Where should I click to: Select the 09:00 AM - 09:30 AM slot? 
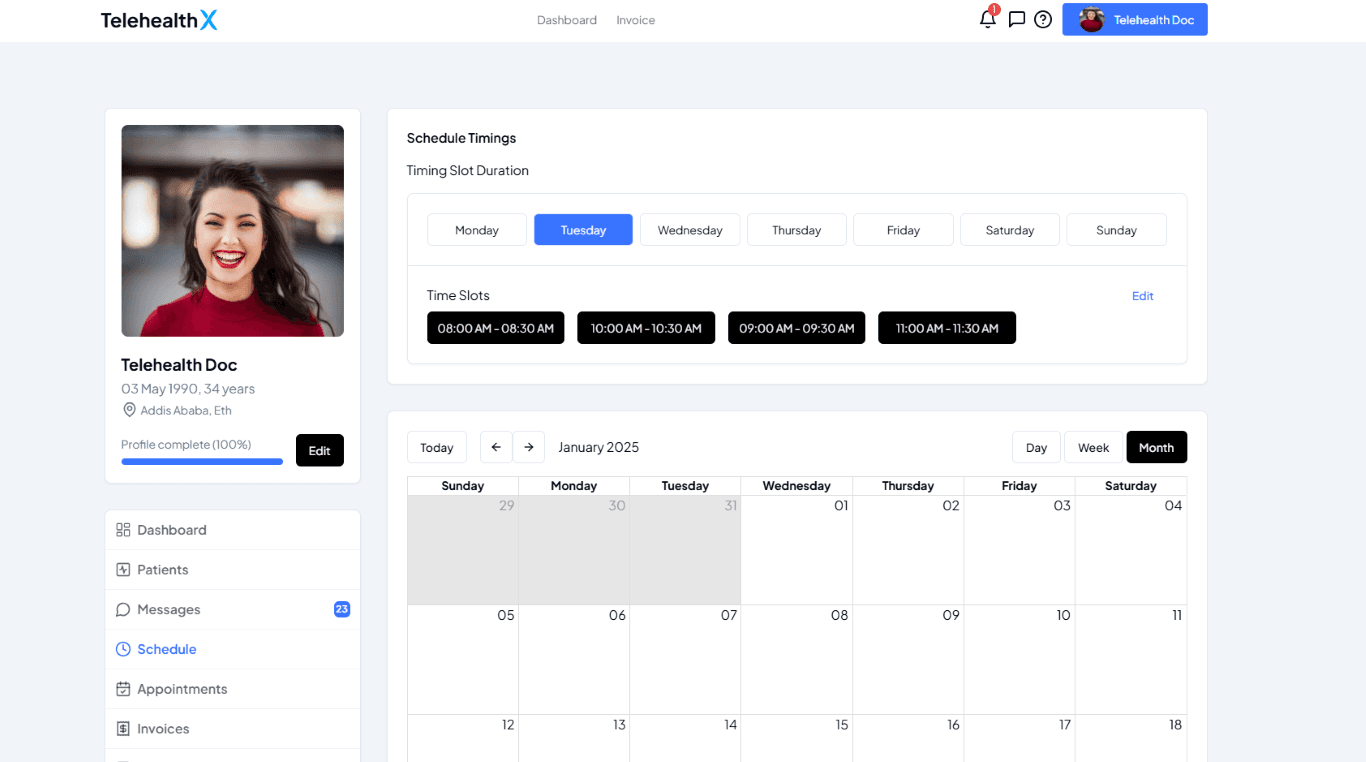pyautogui.click(x=796, y=328)
